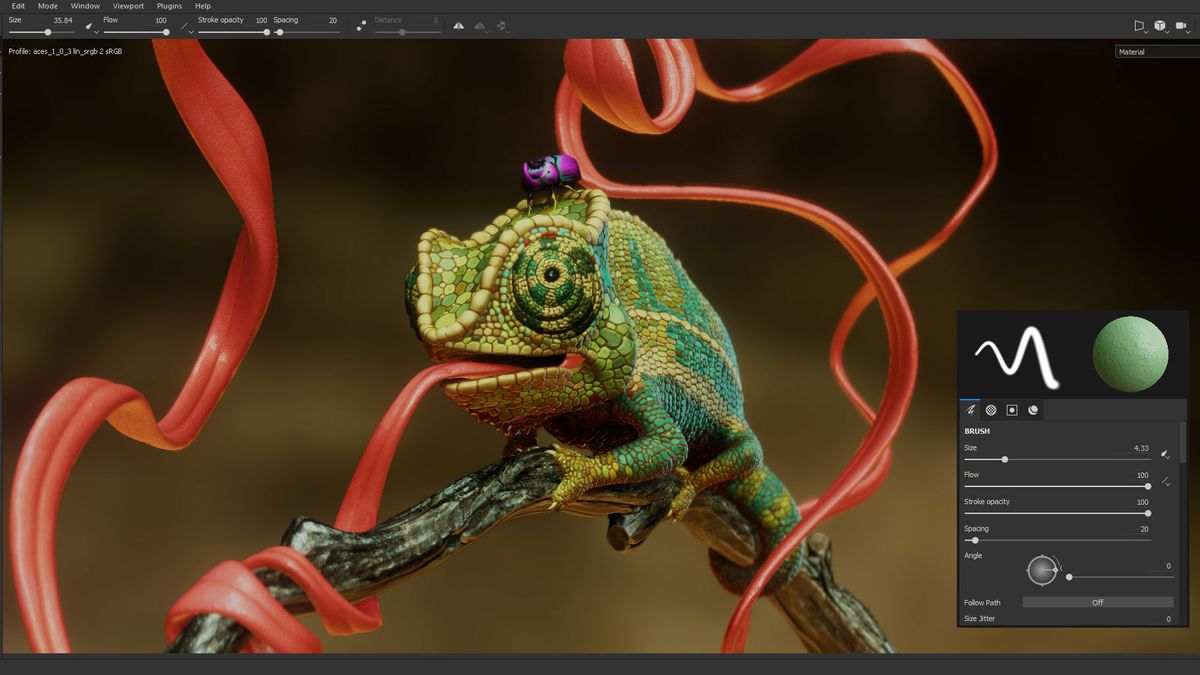The image size is (1200, 675).
Task: Click the perspective projection icon near Material label
Action: click(1140, 26)
